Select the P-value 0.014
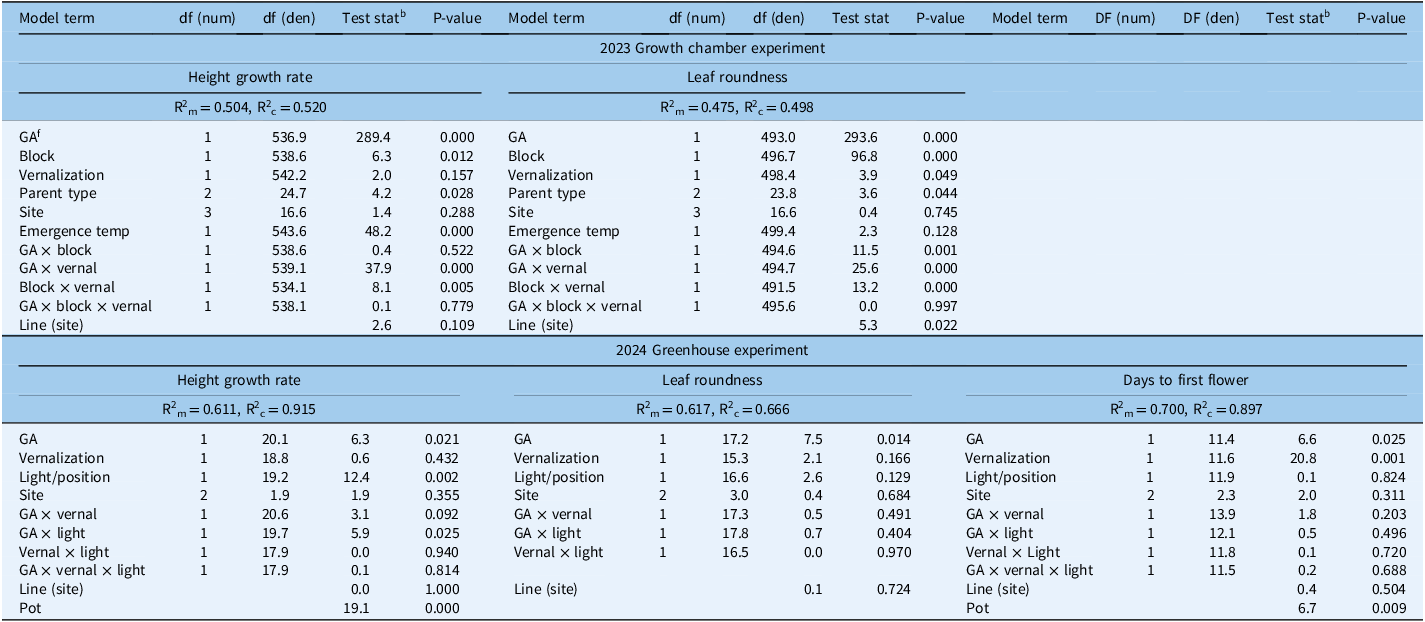The image size is (1425, 622). 892,439
